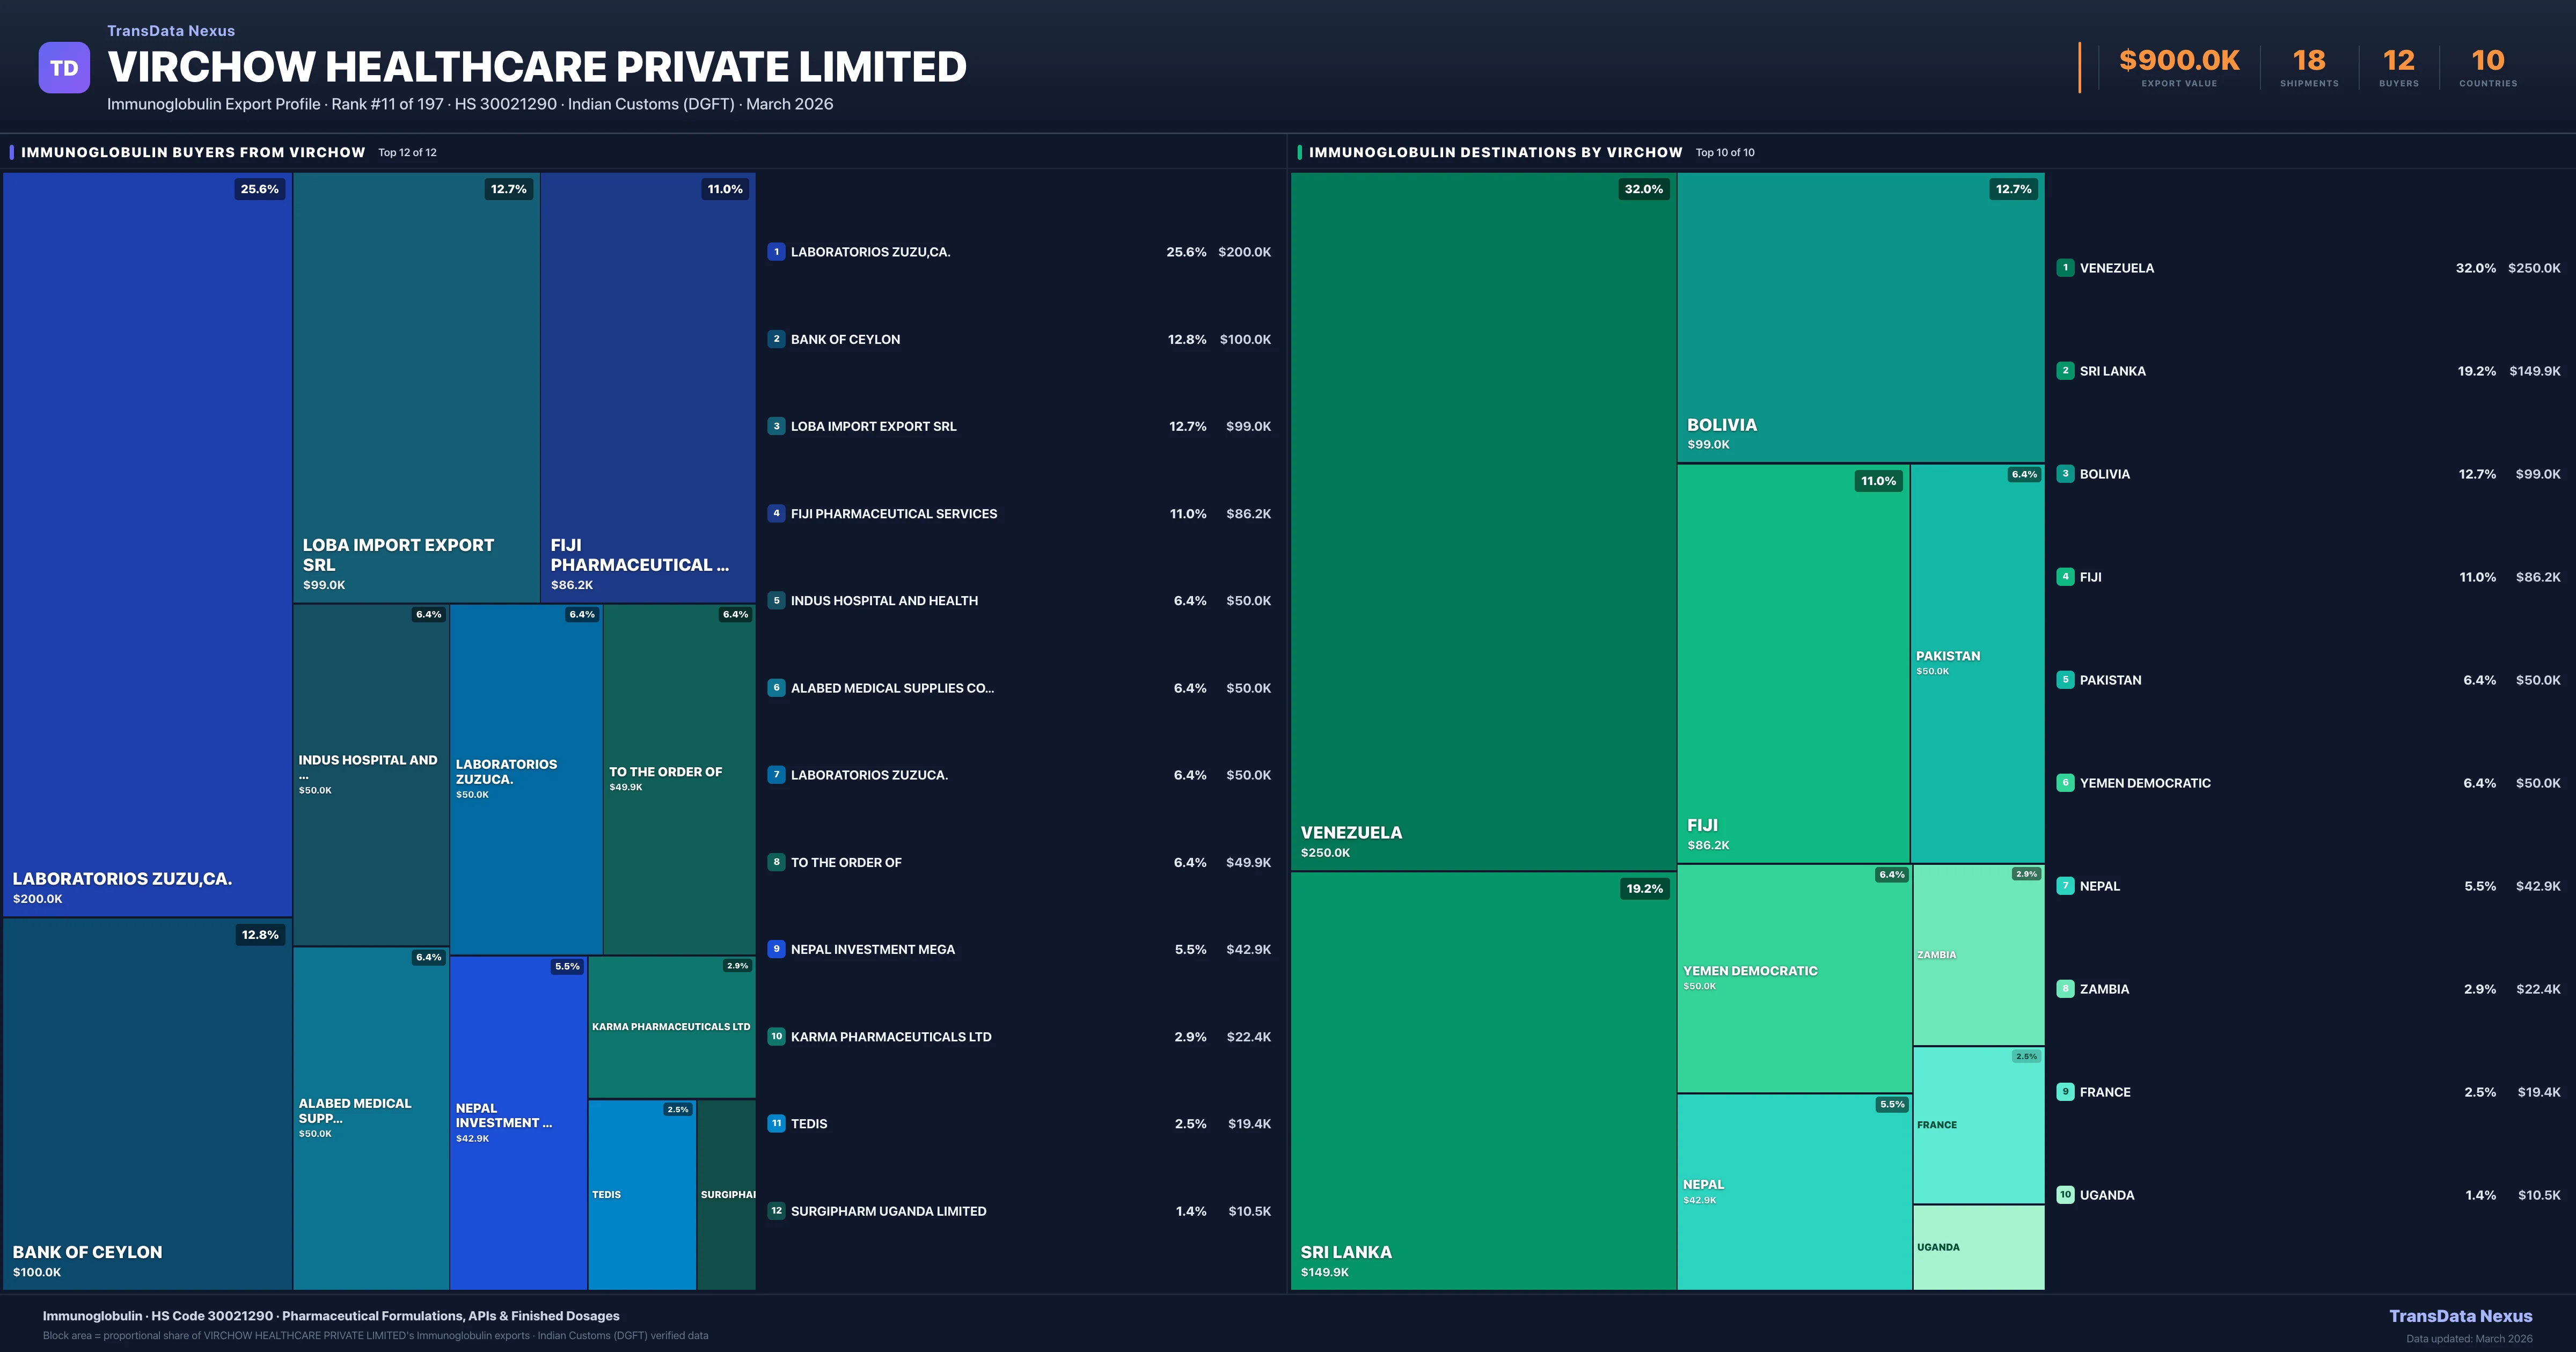The height and width of the screenshot is (1352, 2576).
Task: Click Immunoglobulin Buyers From Virchow heading
Action: 193,152
